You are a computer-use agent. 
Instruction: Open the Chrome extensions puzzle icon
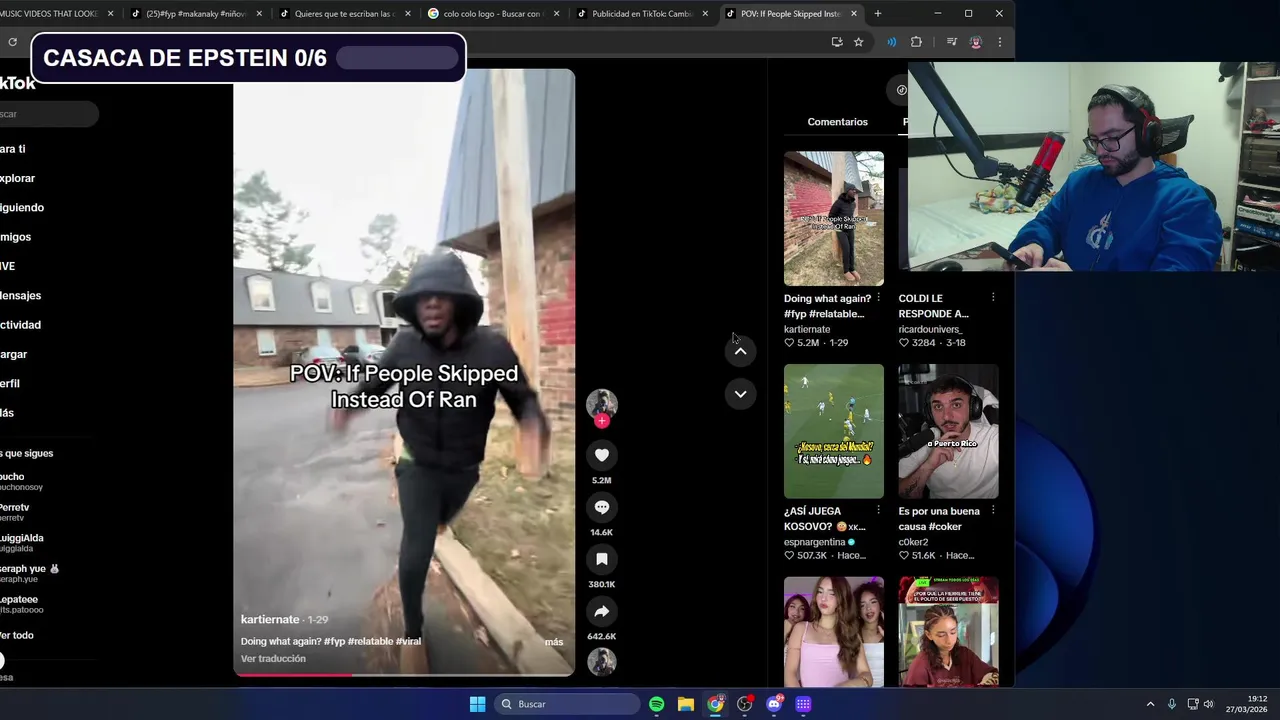[916, 42]
